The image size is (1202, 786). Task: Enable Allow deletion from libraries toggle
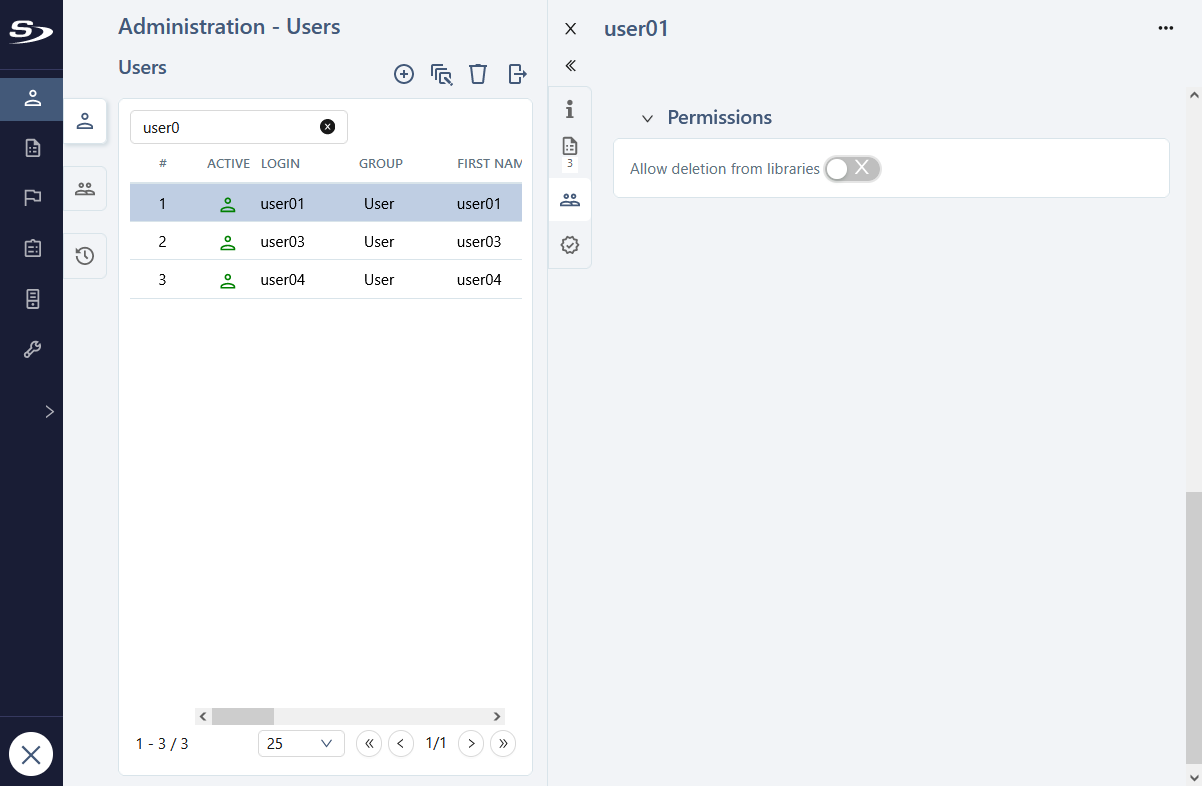pos(852,169)
